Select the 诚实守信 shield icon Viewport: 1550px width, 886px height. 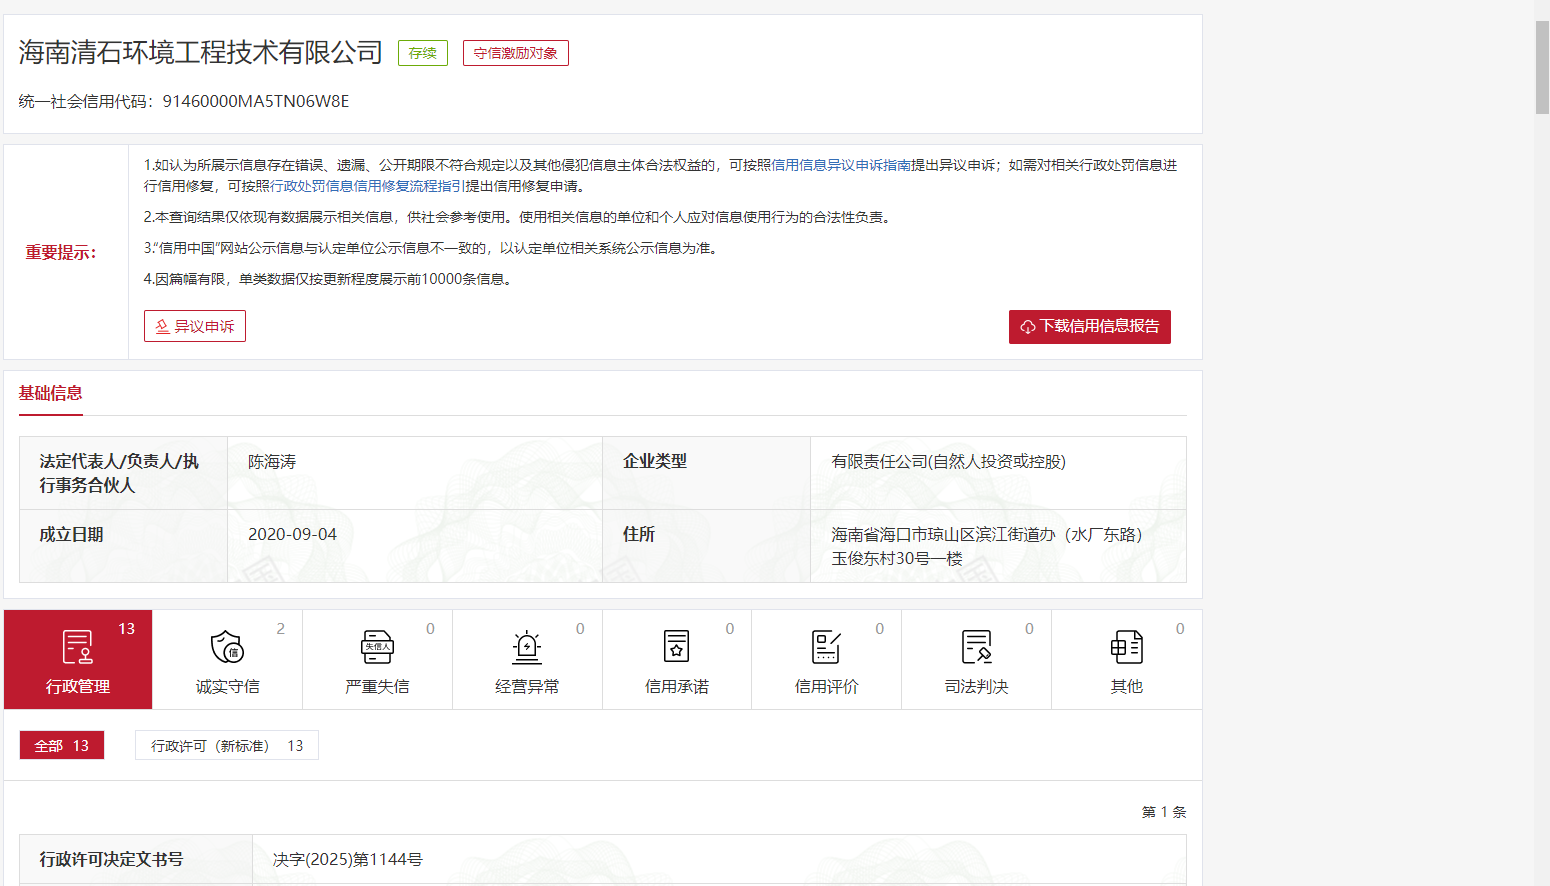[x=227, y=648]
